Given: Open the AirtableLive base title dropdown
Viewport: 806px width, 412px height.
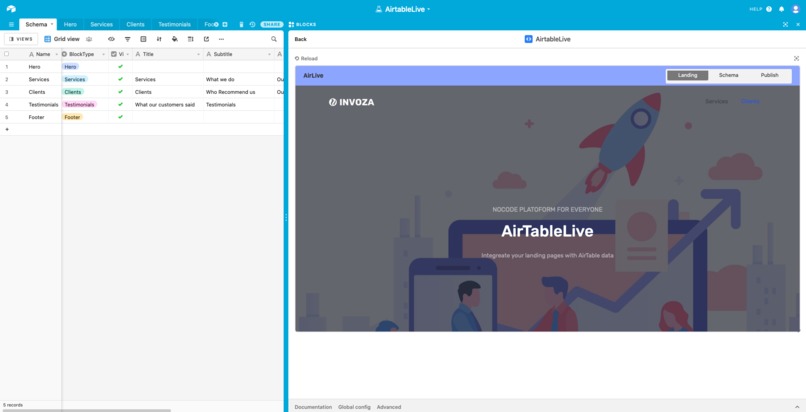Looking at the screenshot, I should pos(404,9).
